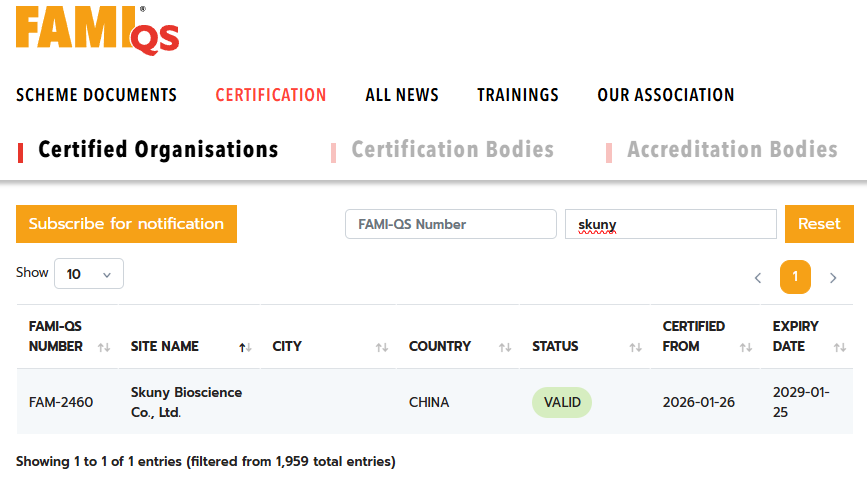Sort by Expiry Date column arrows
Image resolution: width=867 pixels, height=490 pixels.
(839, 347)
